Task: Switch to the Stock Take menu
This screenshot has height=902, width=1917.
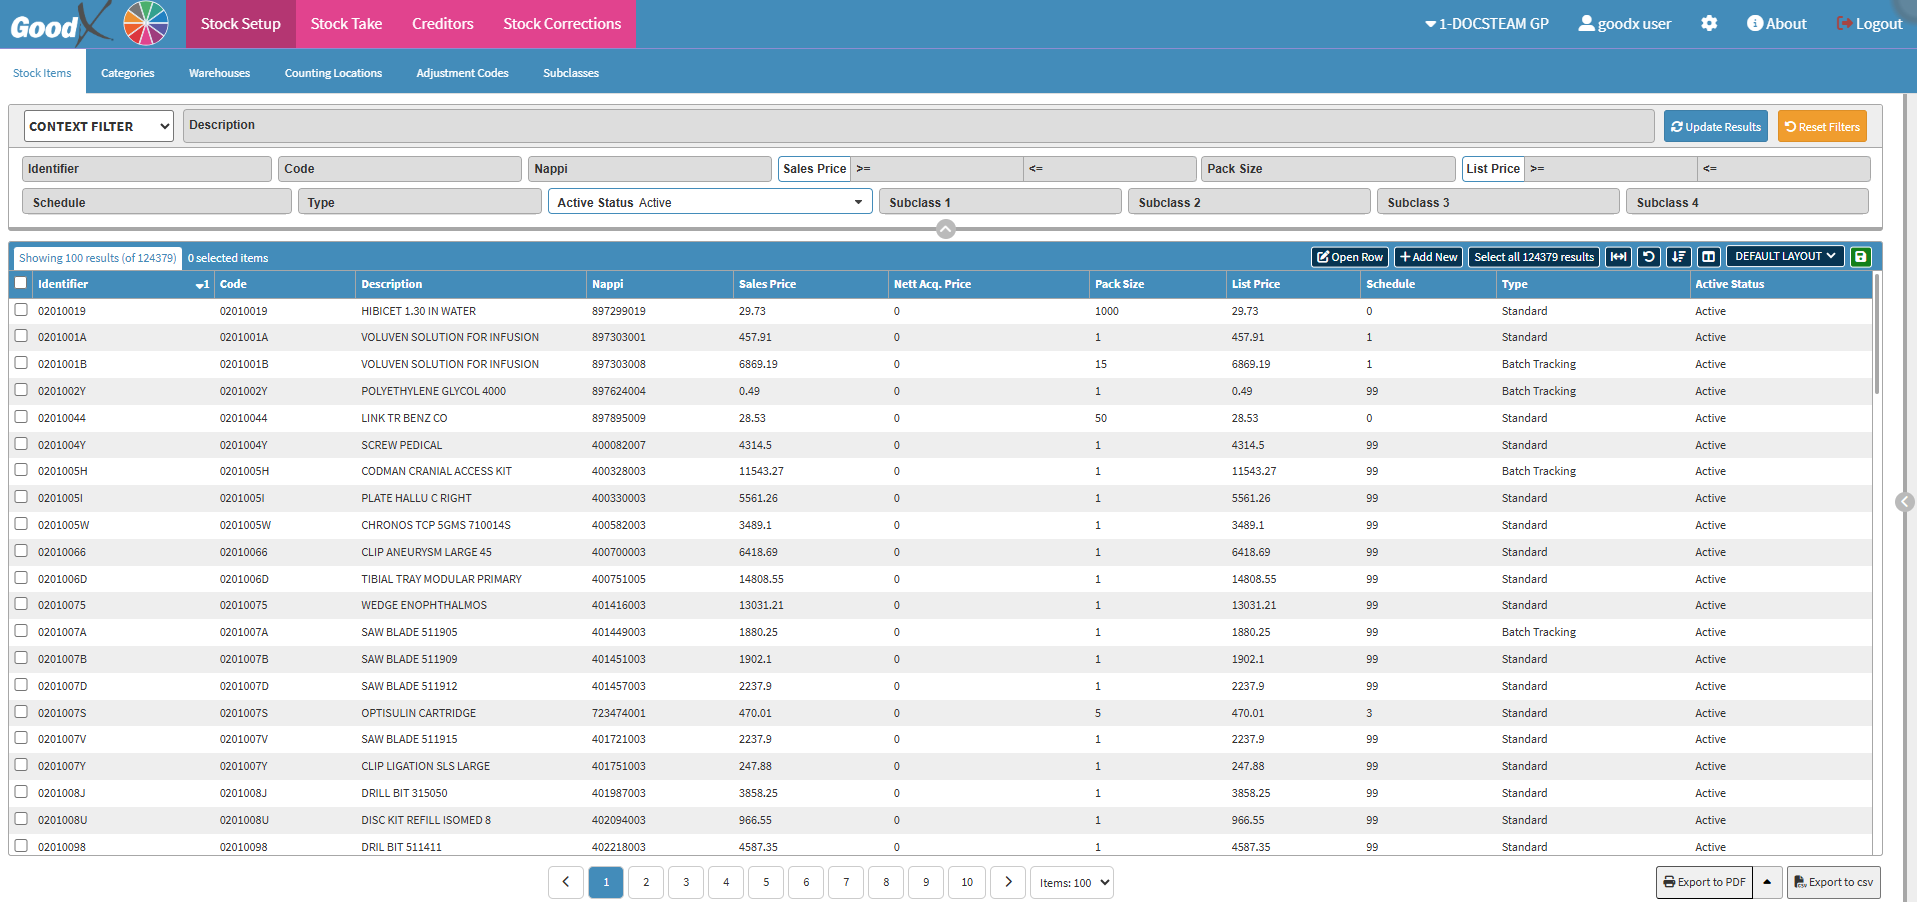Action: [x=346, y=24]
